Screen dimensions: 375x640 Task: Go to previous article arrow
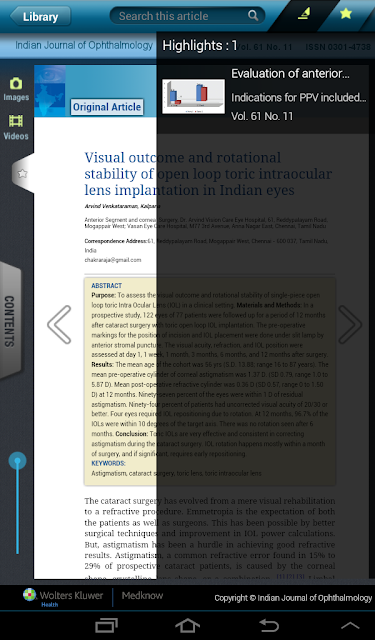pos(59,324)
